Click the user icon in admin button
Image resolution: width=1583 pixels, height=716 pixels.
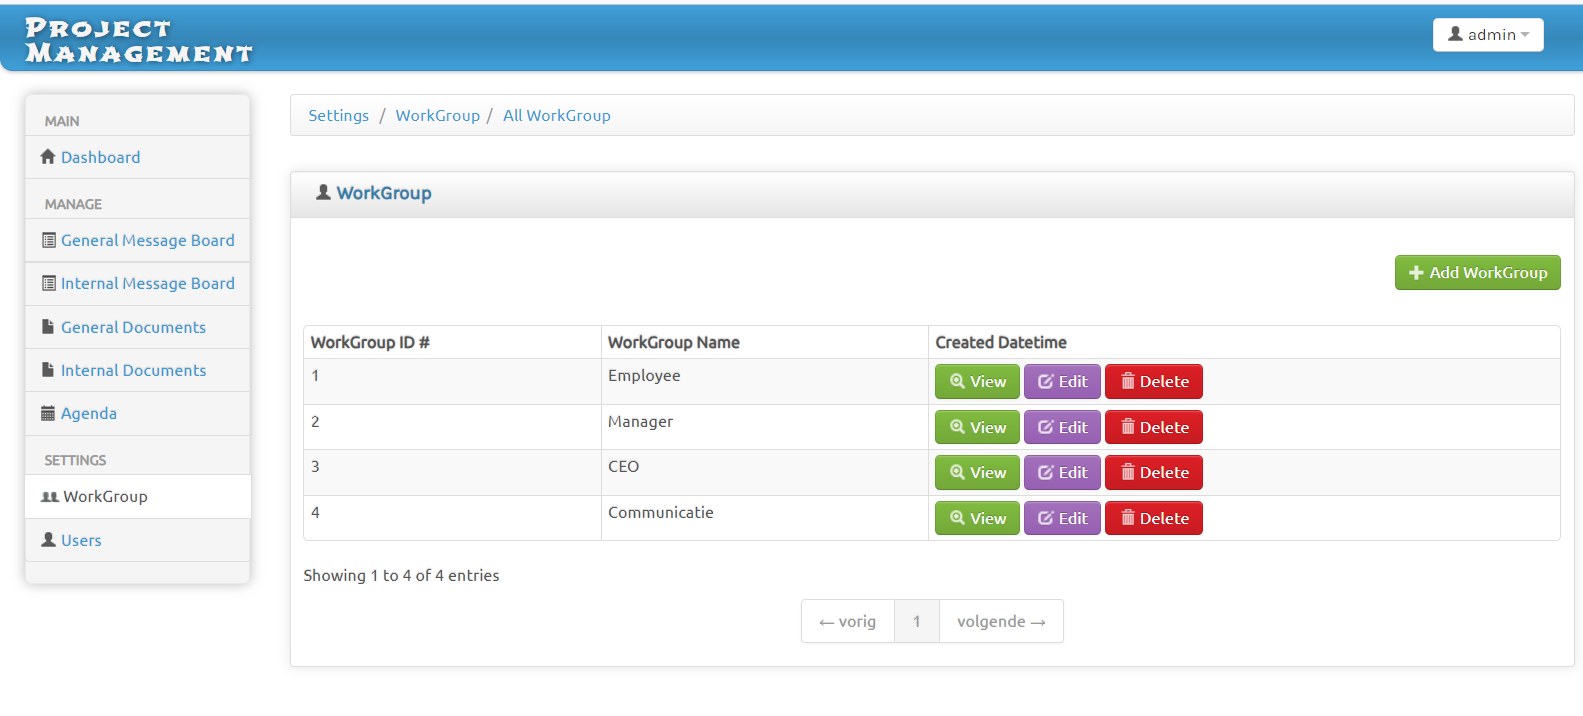tap(1456, 34)
